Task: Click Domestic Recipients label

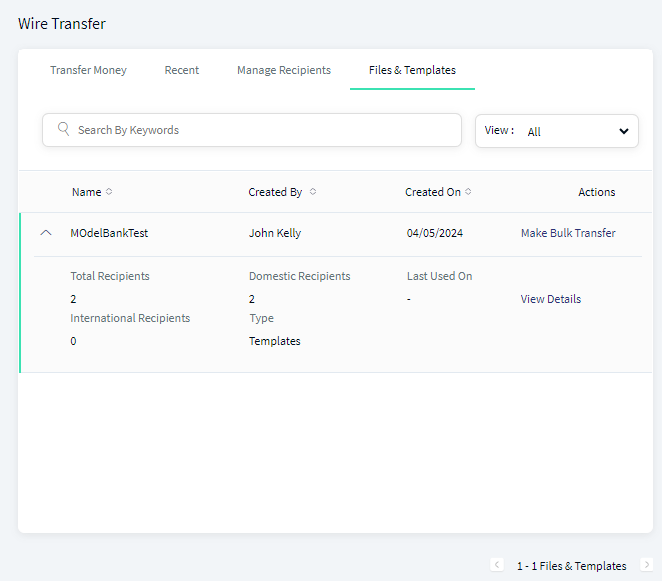Action: coord(299,276)
